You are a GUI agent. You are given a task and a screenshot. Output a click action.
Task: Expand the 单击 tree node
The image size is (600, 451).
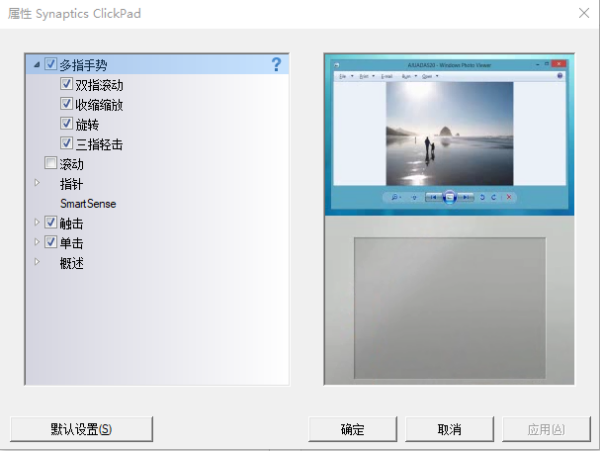[37, 242]
